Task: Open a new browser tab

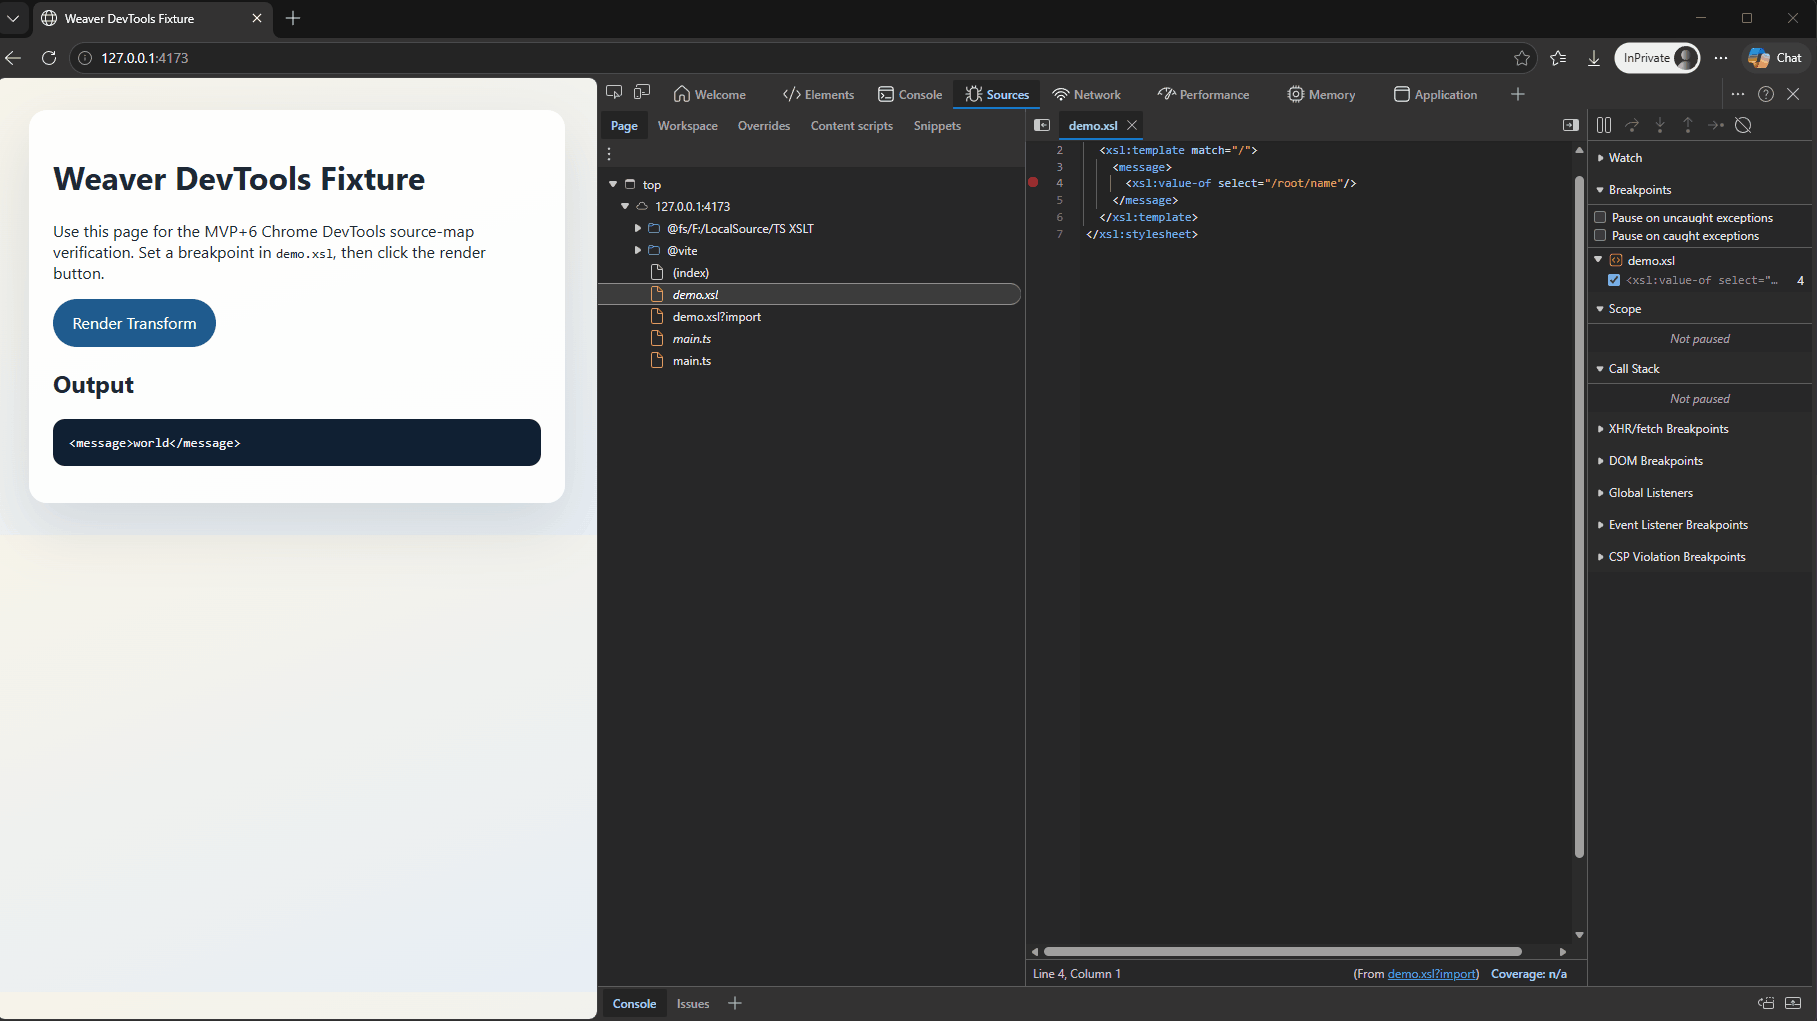Action: point(293,18)
